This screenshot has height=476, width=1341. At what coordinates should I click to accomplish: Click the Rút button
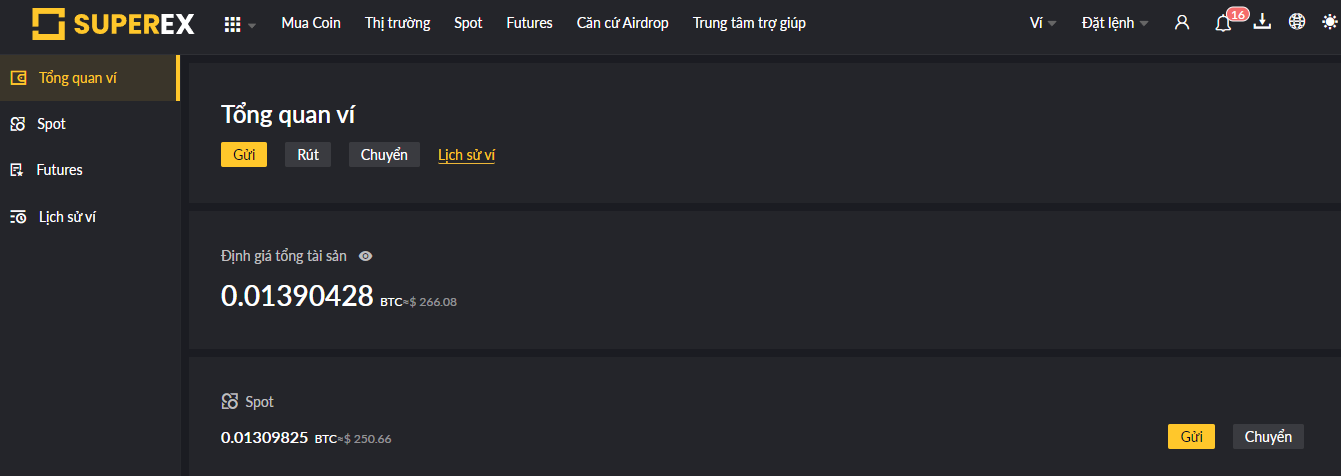click(308, 155)
